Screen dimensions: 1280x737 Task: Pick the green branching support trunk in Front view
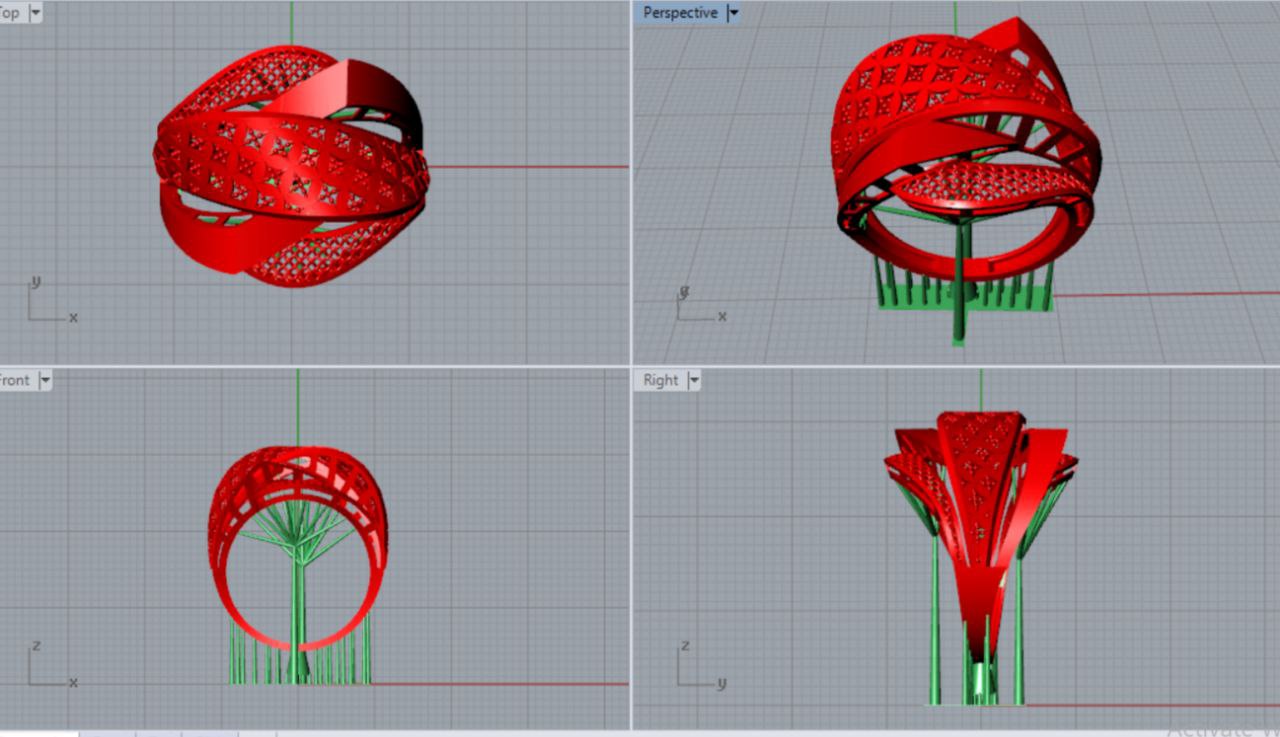tap(297, 600)
